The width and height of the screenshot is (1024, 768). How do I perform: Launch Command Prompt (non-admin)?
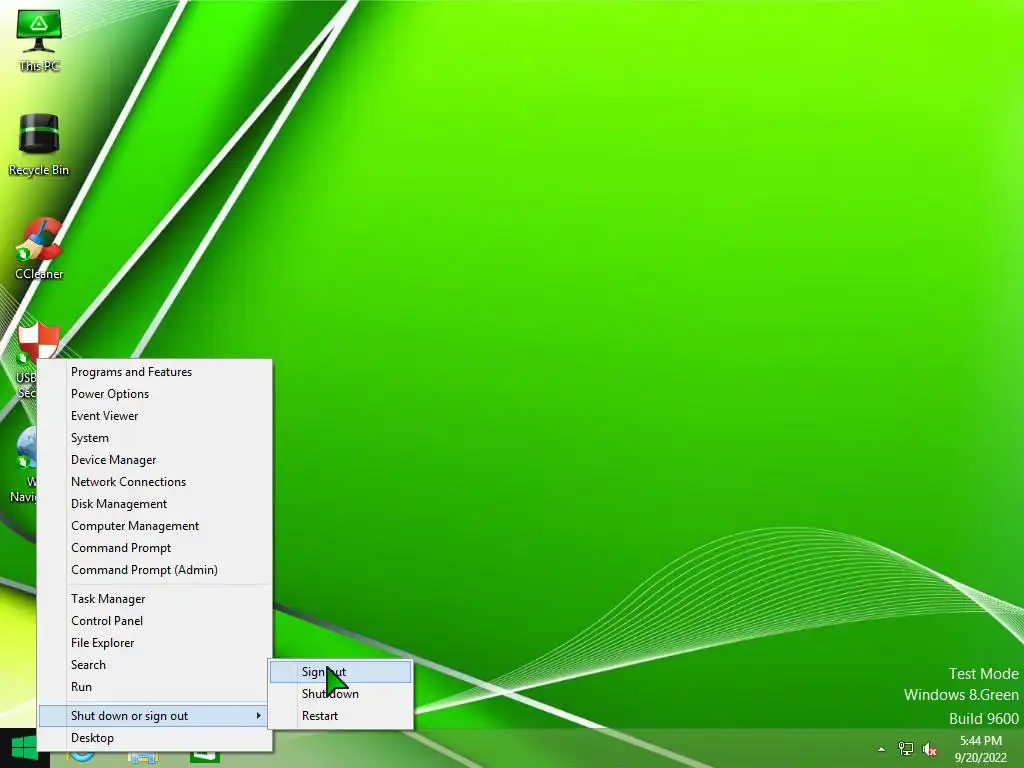pos(155,548)
